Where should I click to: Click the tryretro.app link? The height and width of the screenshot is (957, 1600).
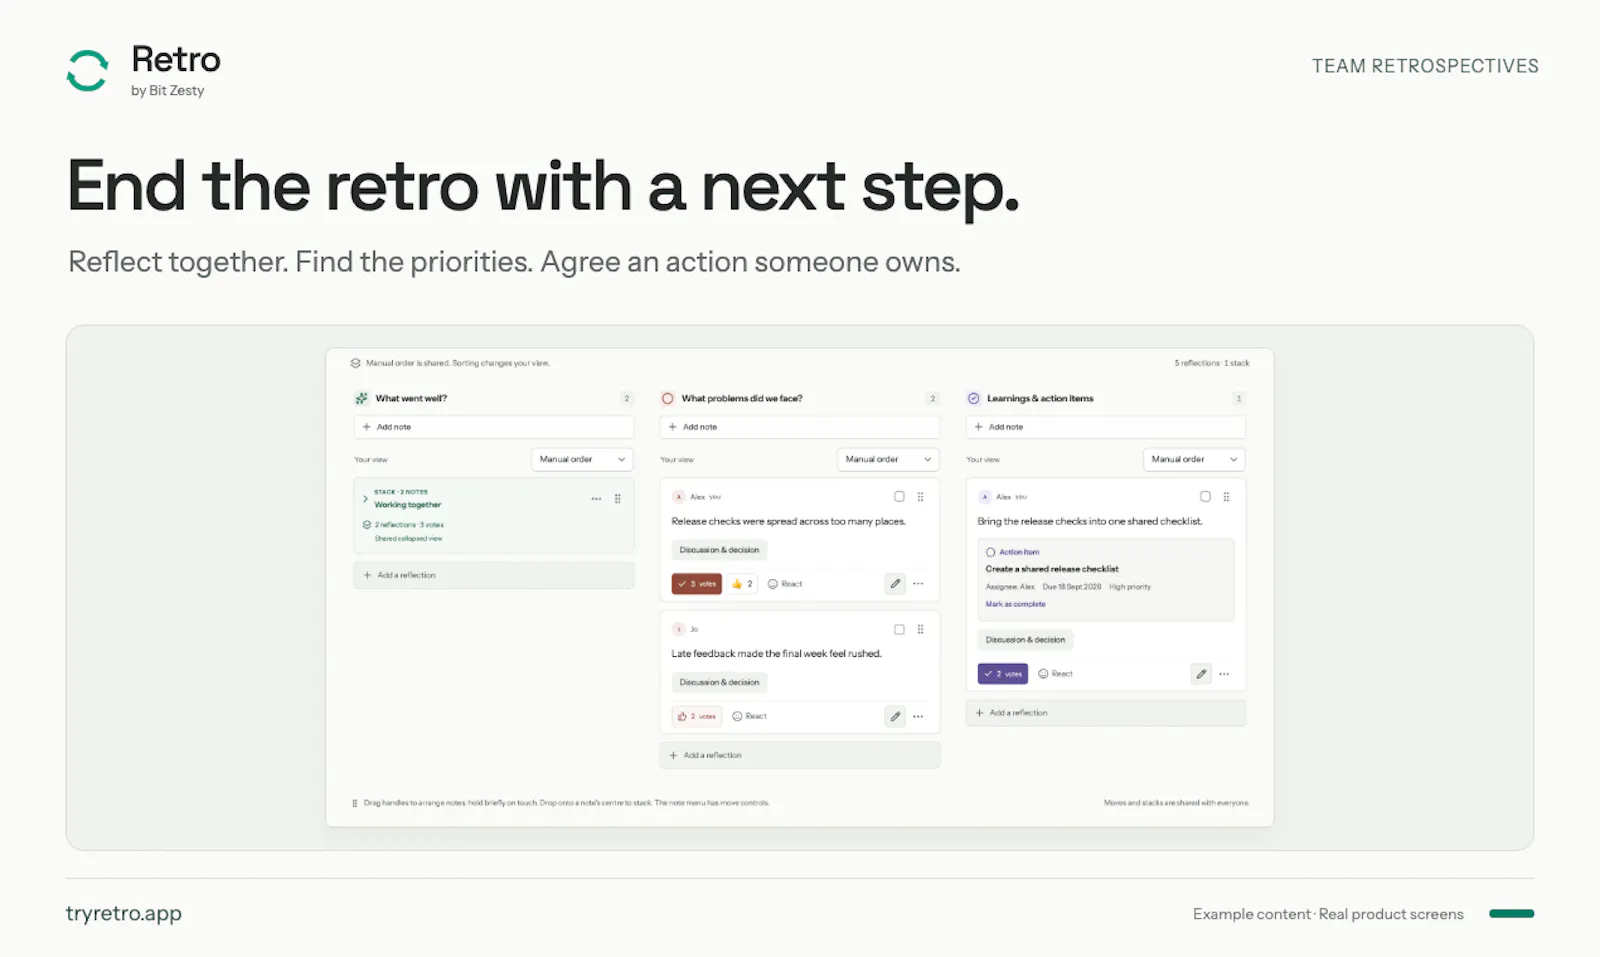[x=124, y=913]
